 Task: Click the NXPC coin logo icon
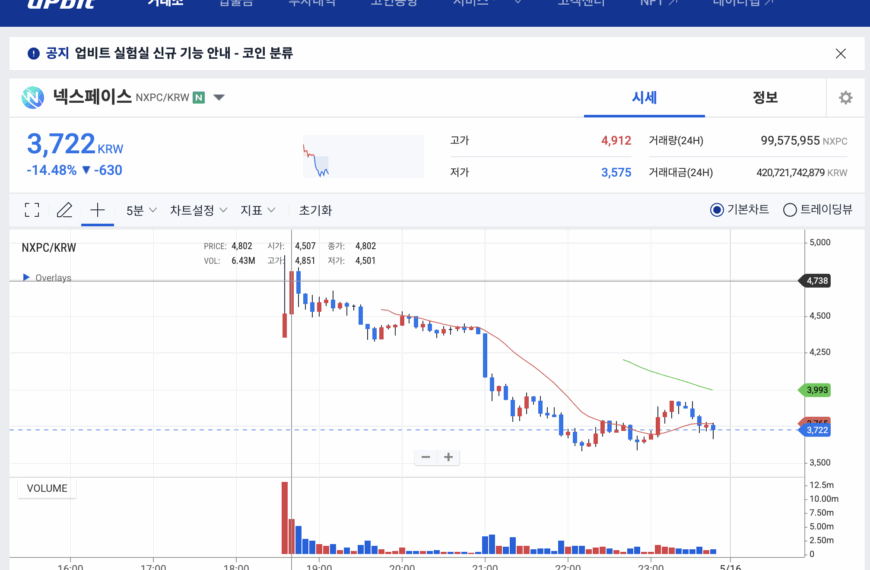[33, 98]
